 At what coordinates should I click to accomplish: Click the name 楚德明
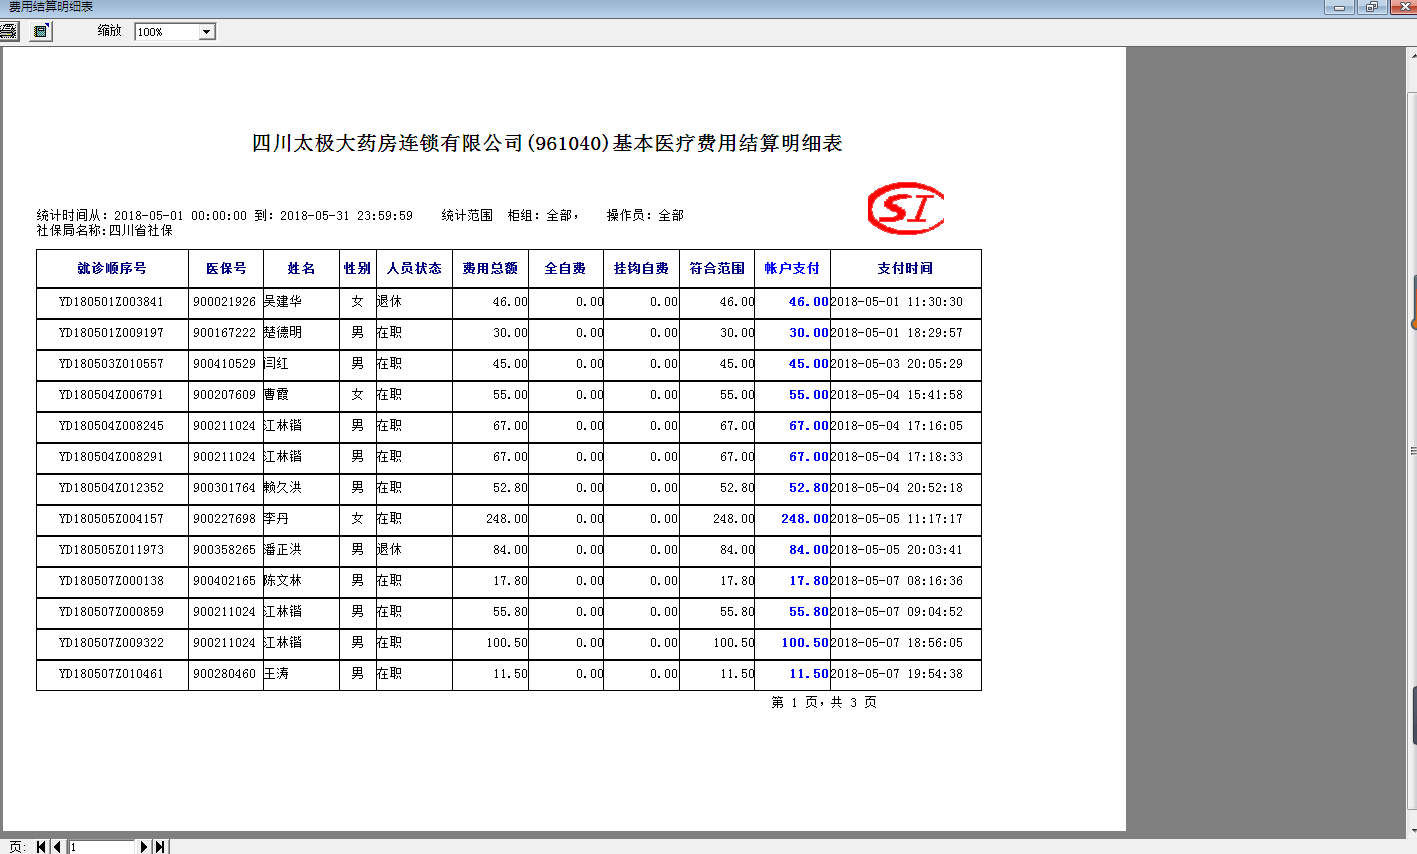click(283, 333)
